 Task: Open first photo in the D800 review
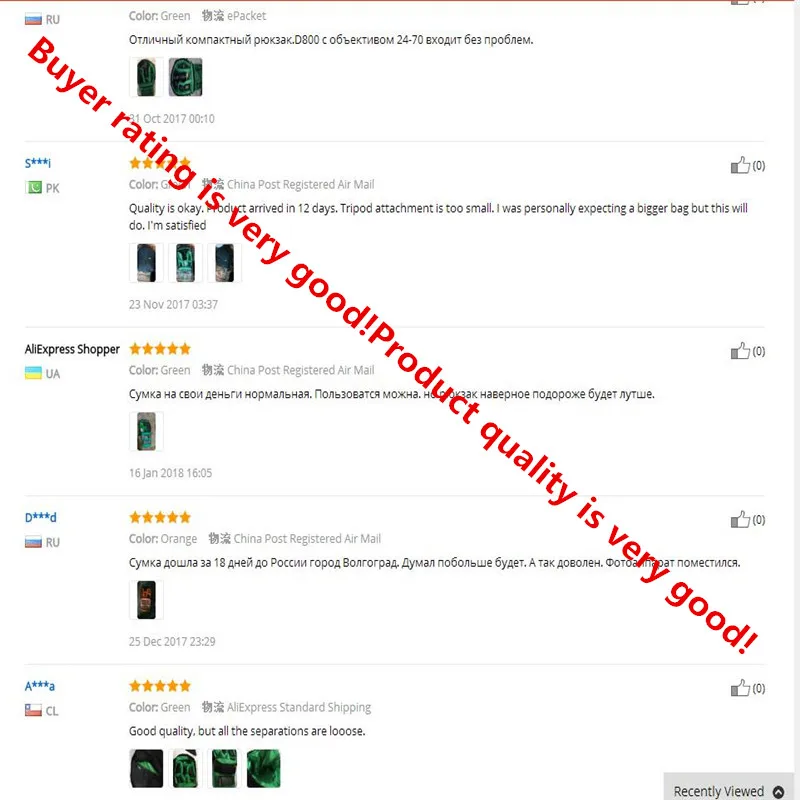tap(146, 77)
